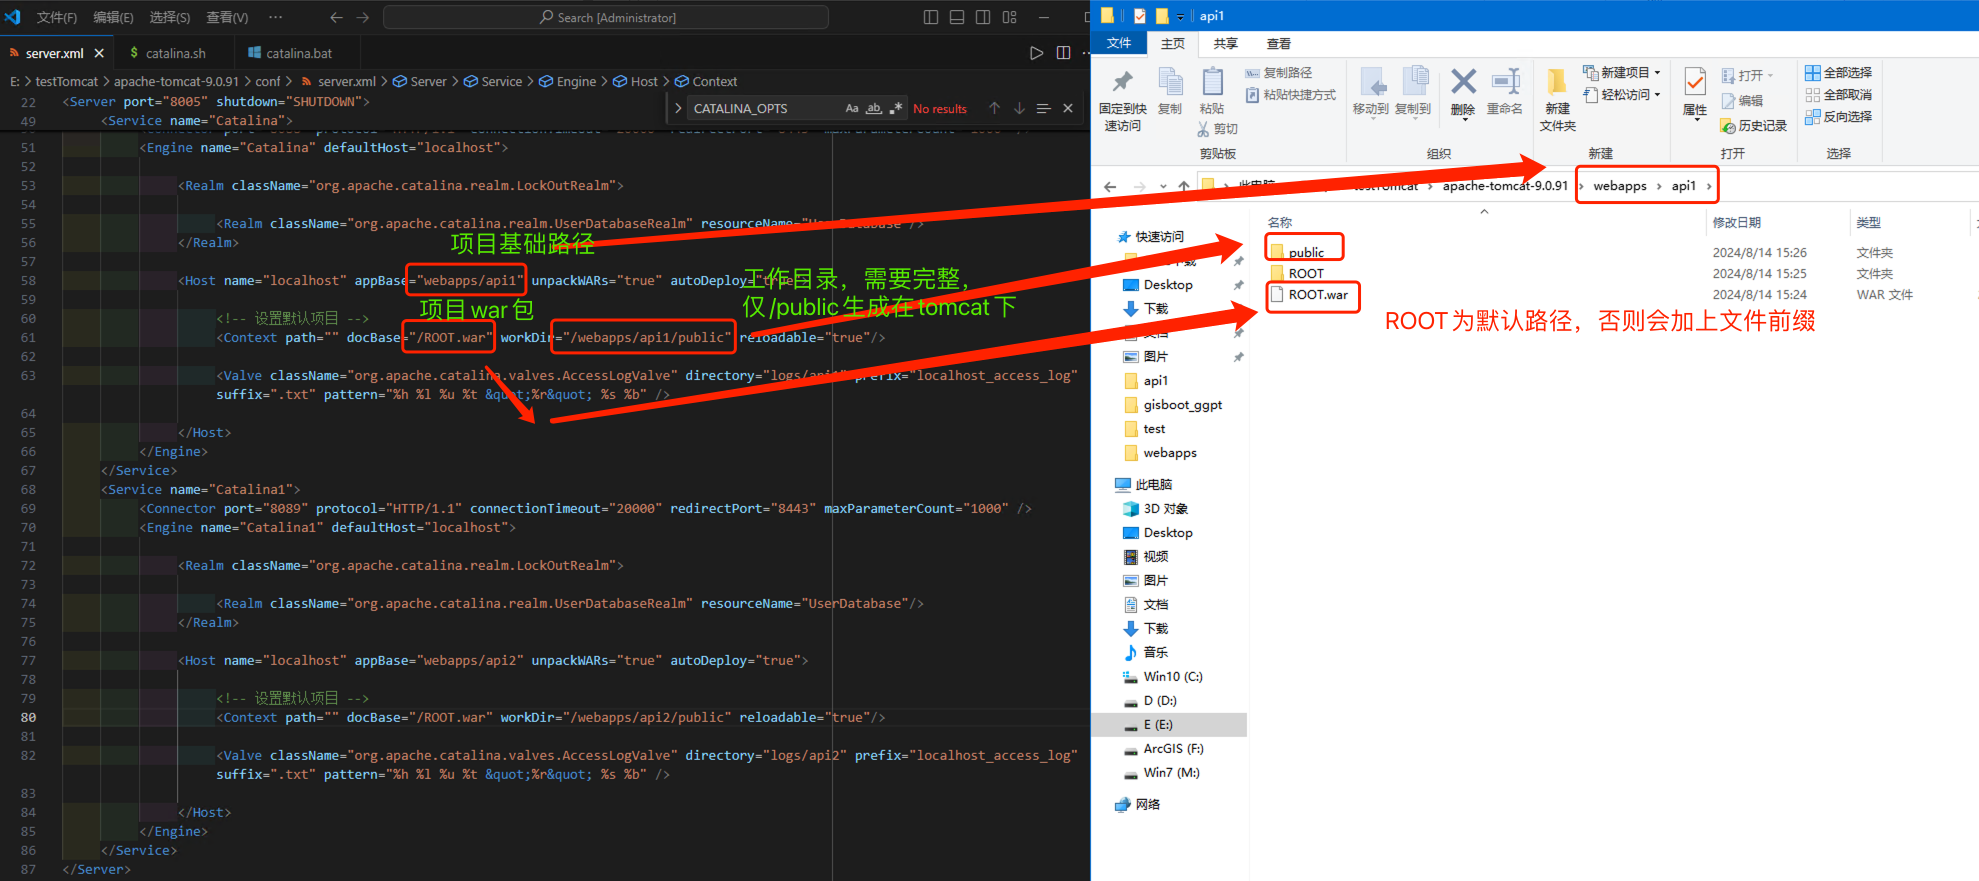Open the 查看 ribbon tab in Explorer

1278,44
